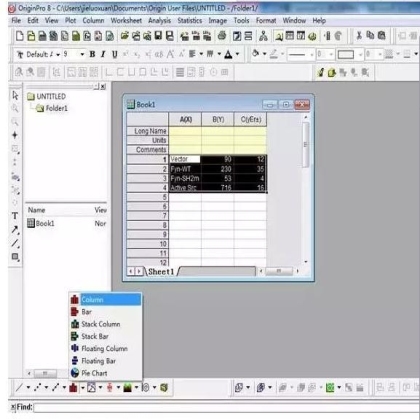The height and width of the screenshot is (420, 420).
Task: Click the Copy icon in the toolbar
Action: pyautogui.click(x=370, y=35)
